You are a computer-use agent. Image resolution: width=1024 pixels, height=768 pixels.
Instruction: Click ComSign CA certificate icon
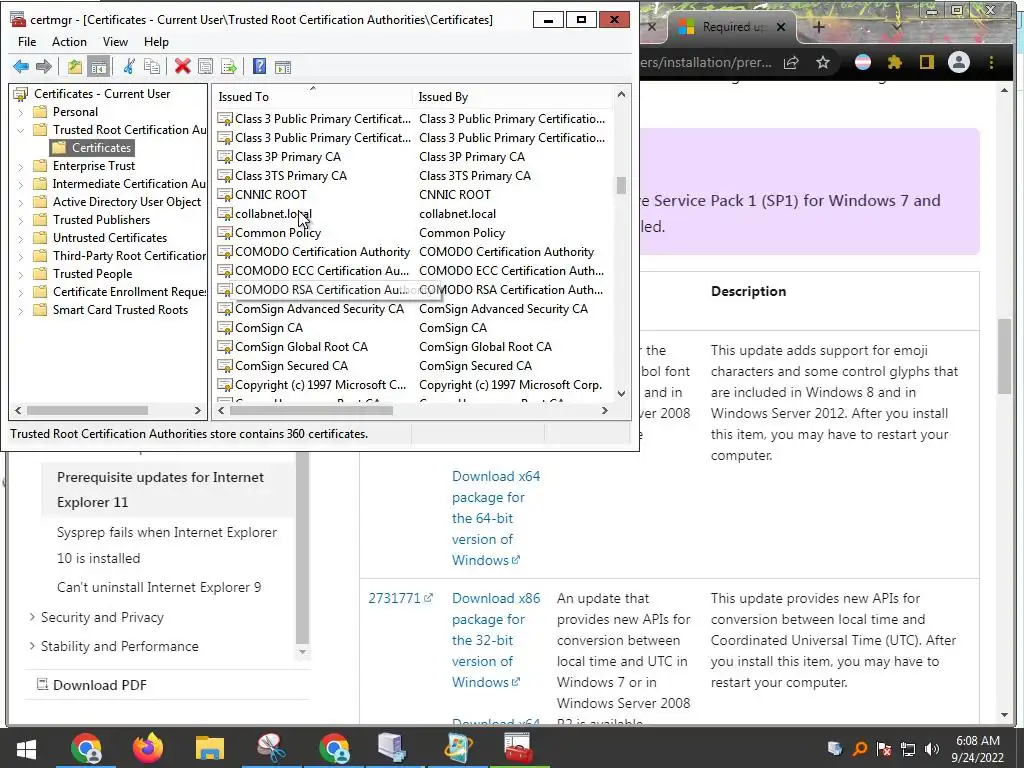[x=225, y=328]
